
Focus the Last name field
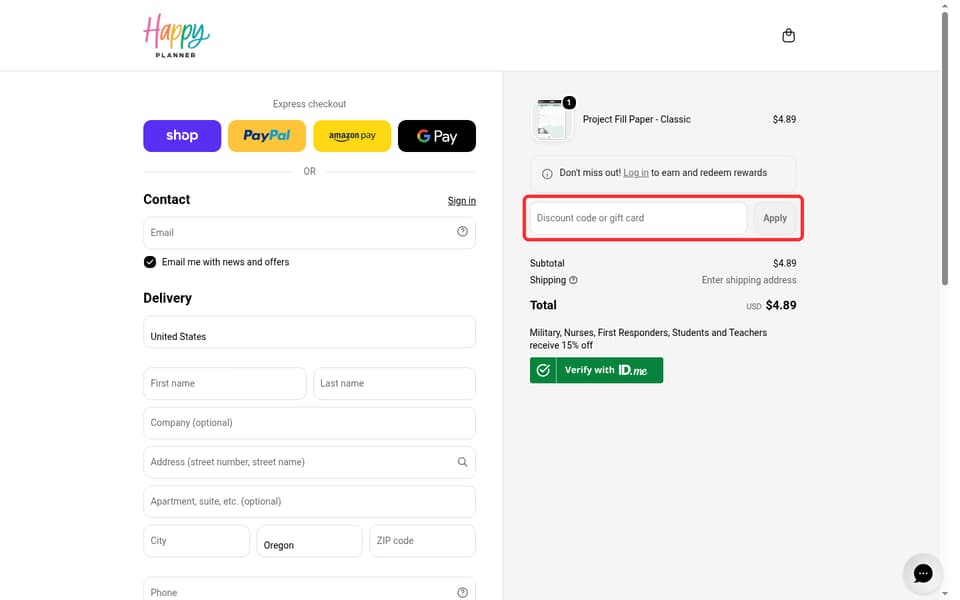pyautogui.click(x=394, y=383)
